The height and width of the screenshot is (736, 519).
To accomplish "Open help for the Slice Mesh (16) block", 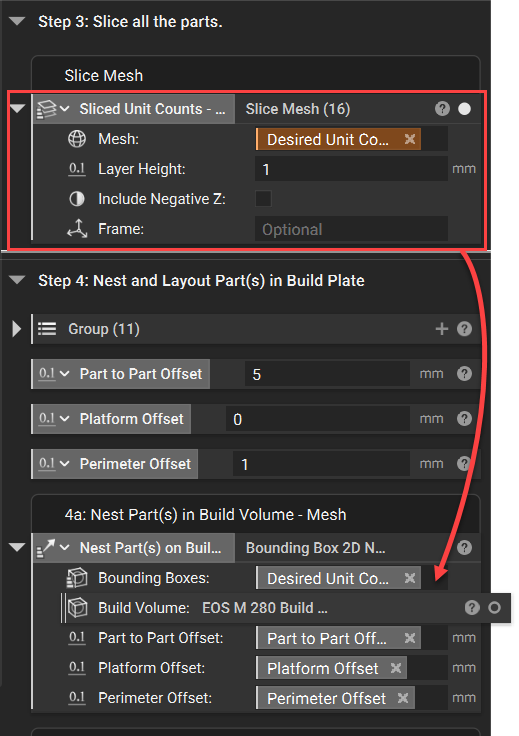I will click(442, 109).
